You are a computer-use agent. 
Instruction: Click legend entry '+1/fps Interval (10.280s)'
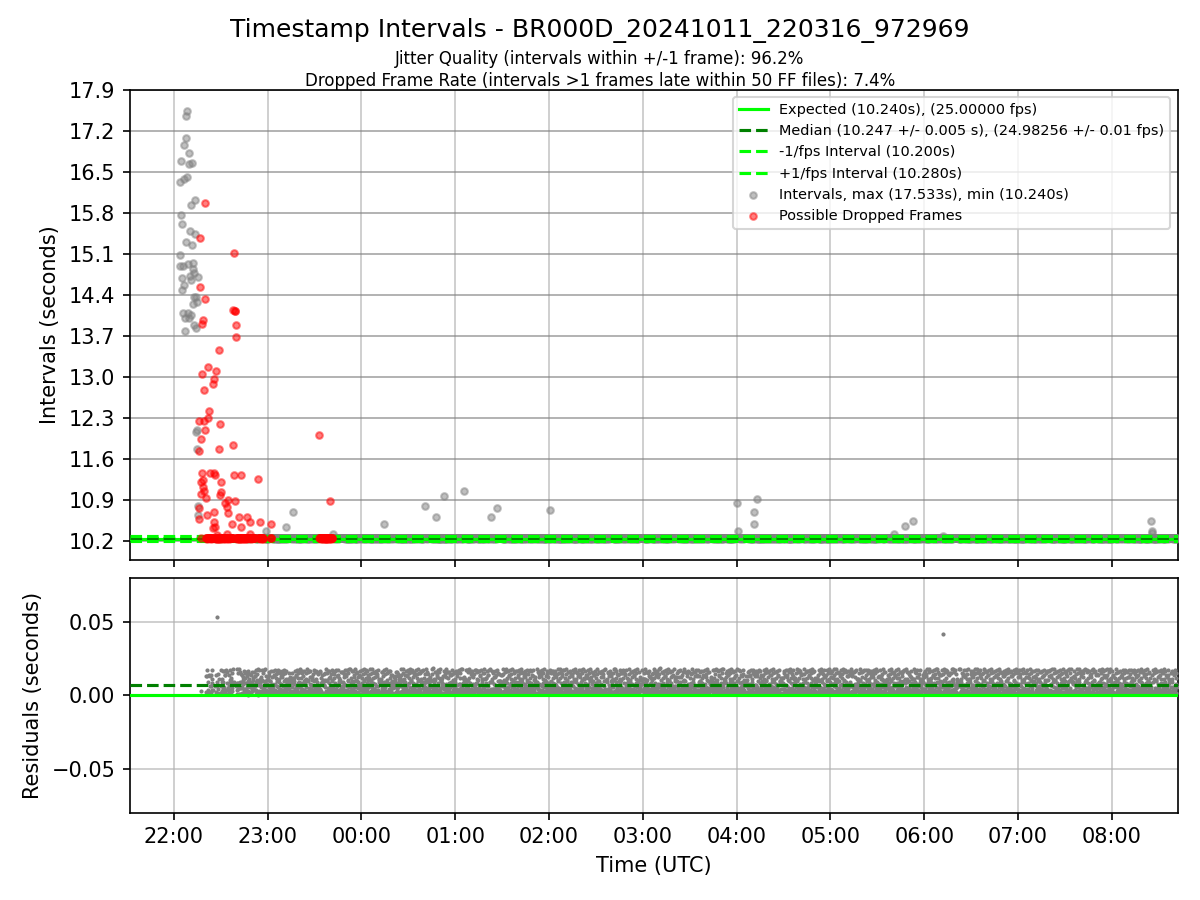point(870,173)
